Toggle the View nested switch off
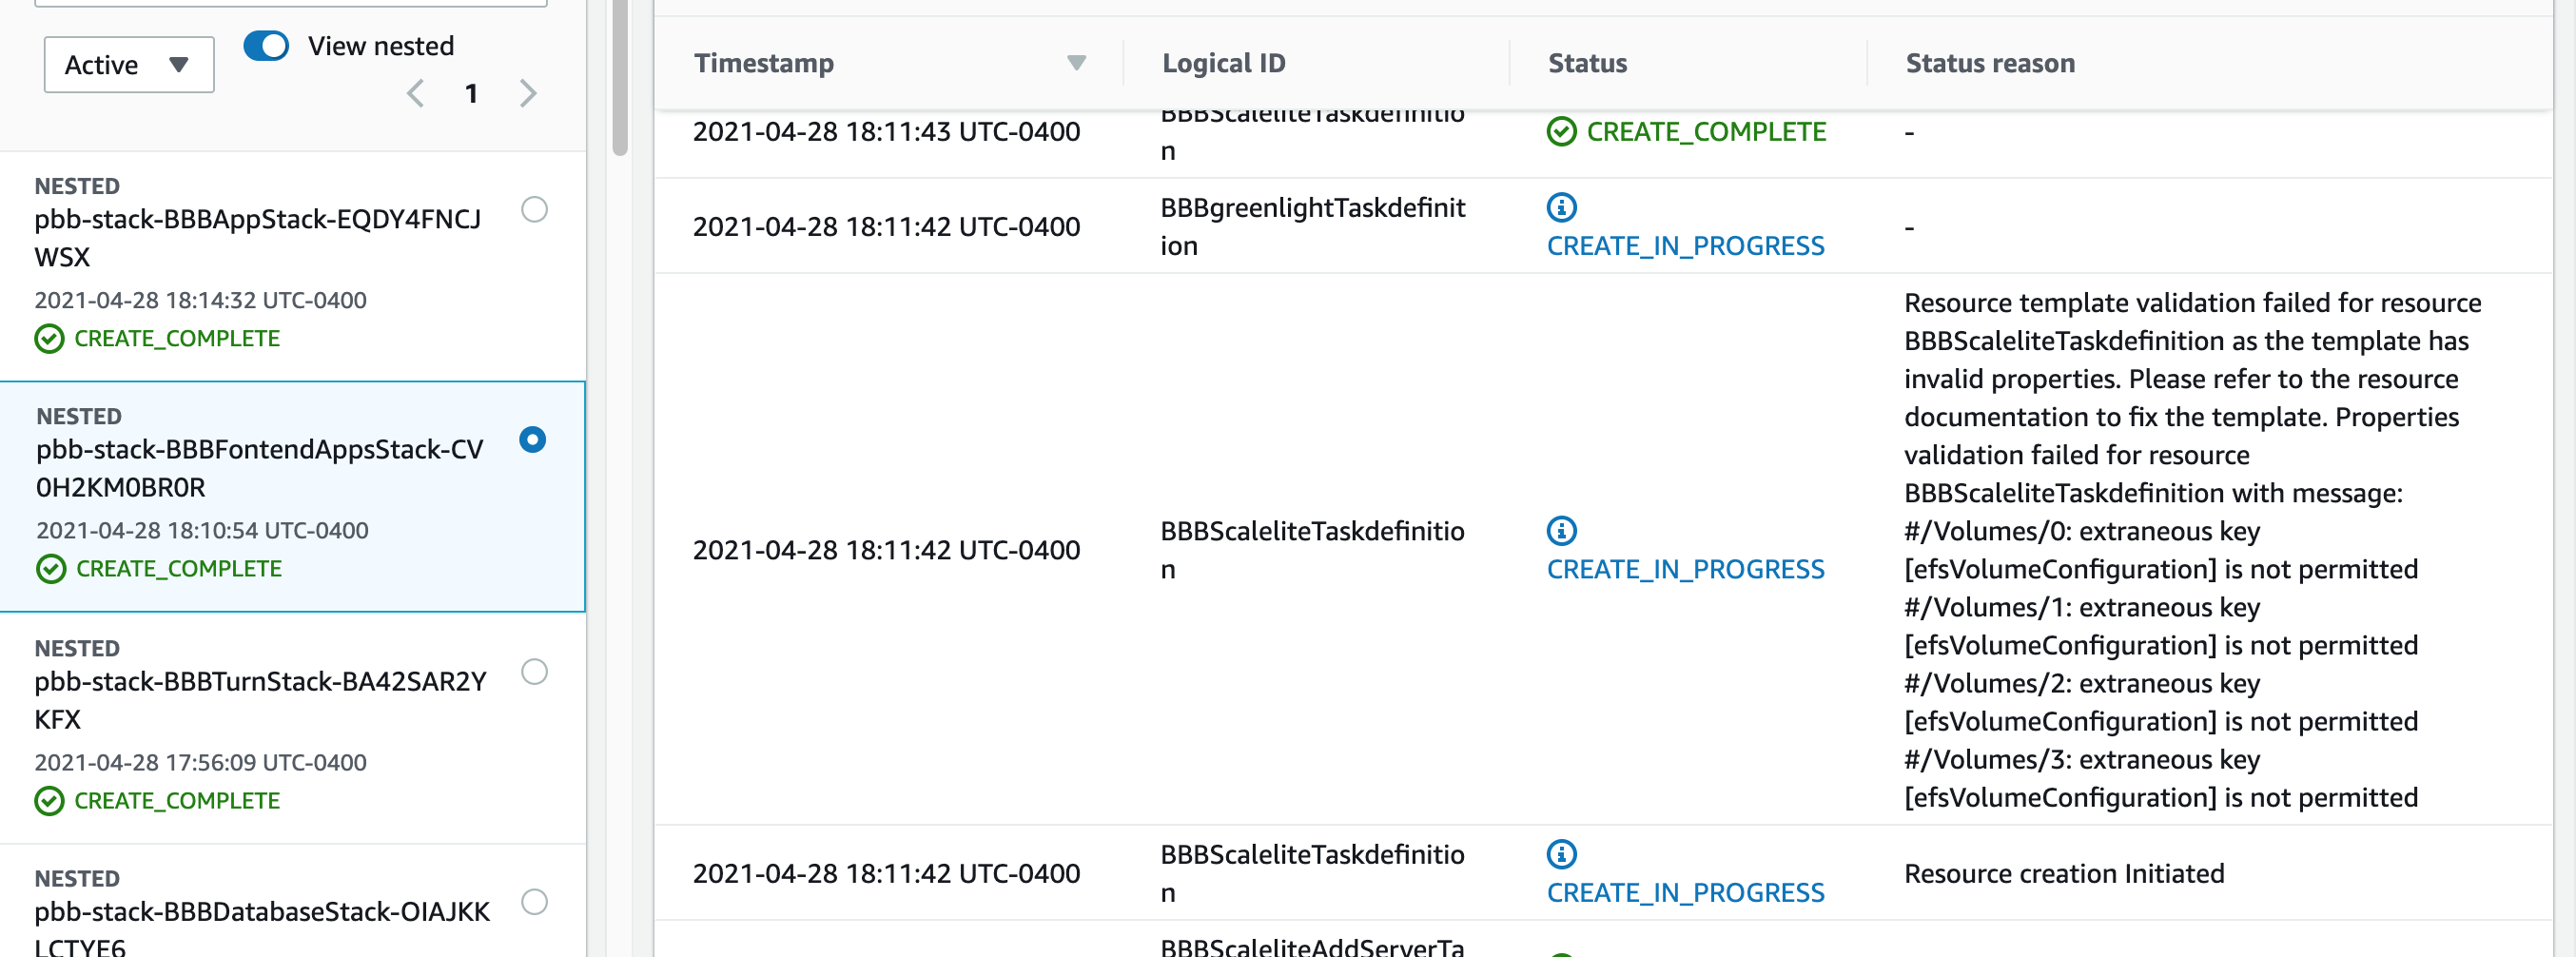 (x=266, y=45)
